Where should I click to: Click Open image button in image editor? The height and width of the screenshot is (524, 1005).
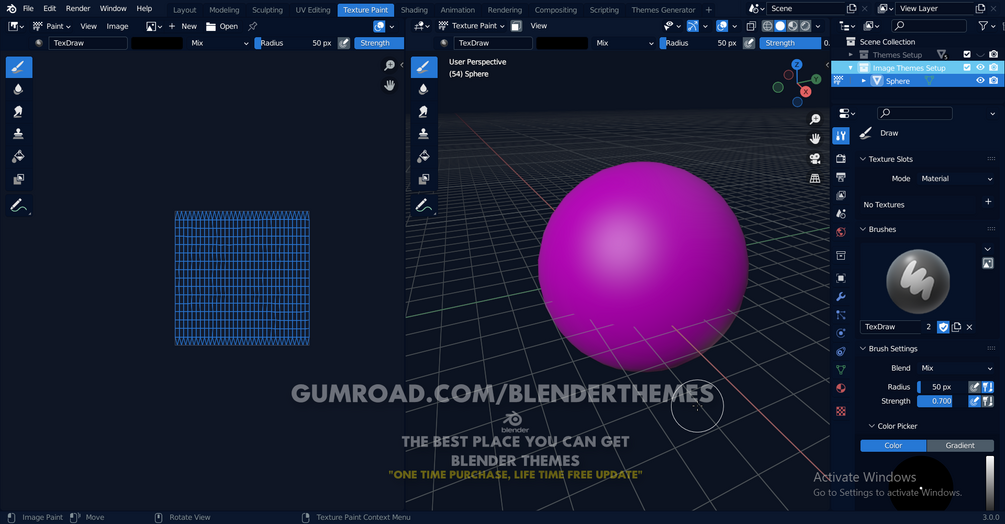(222, 26)
